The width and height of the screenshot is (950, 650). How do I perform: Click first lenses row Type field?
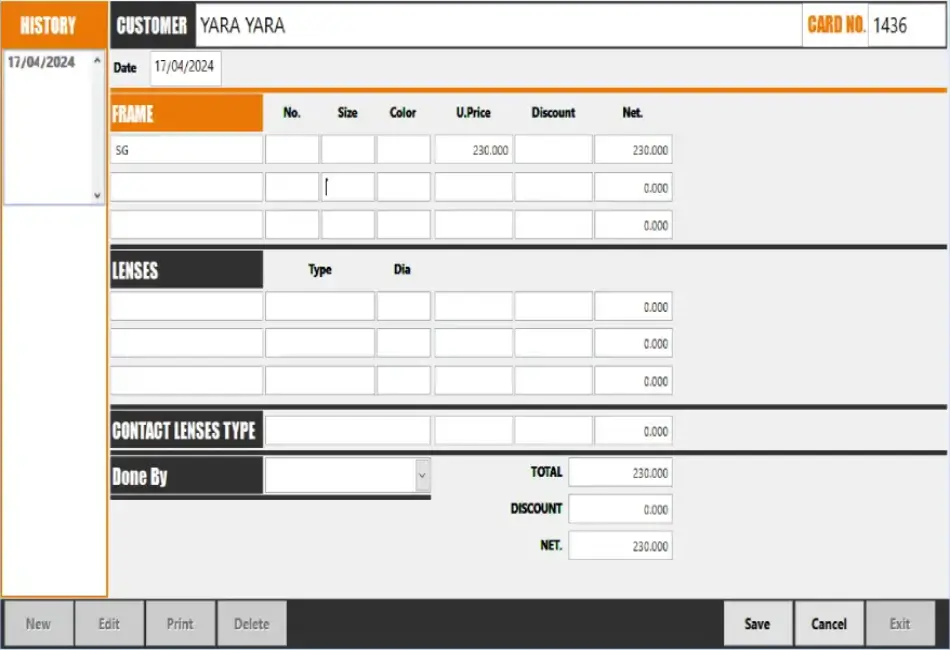tap(320, 307)
